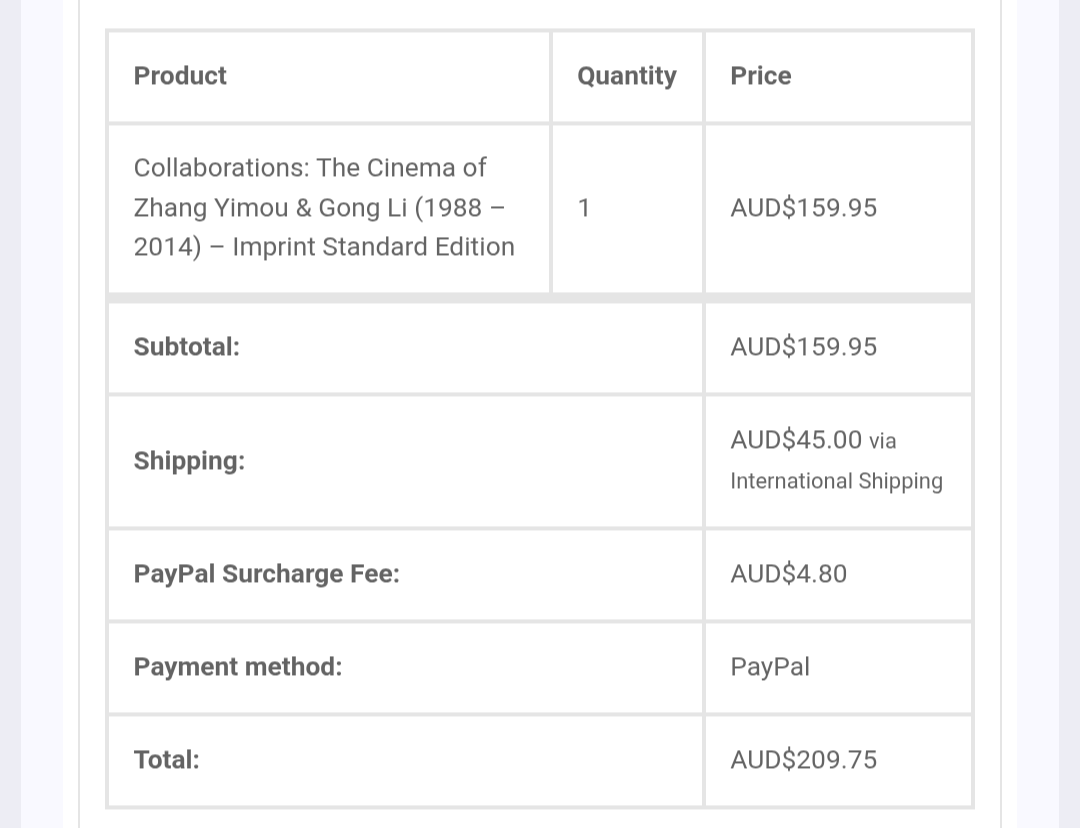Click the PayPal Surcharge Fee label

(x=267, y=574)
